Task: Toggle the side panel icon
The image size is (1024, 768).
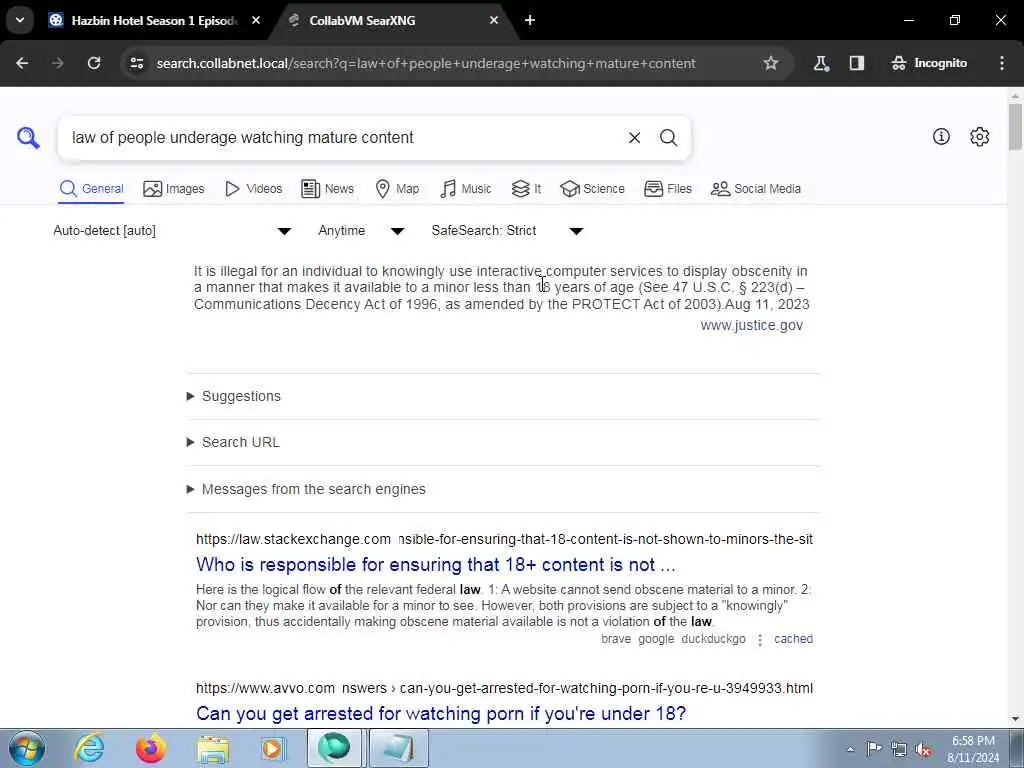Action: click(857, 63)
